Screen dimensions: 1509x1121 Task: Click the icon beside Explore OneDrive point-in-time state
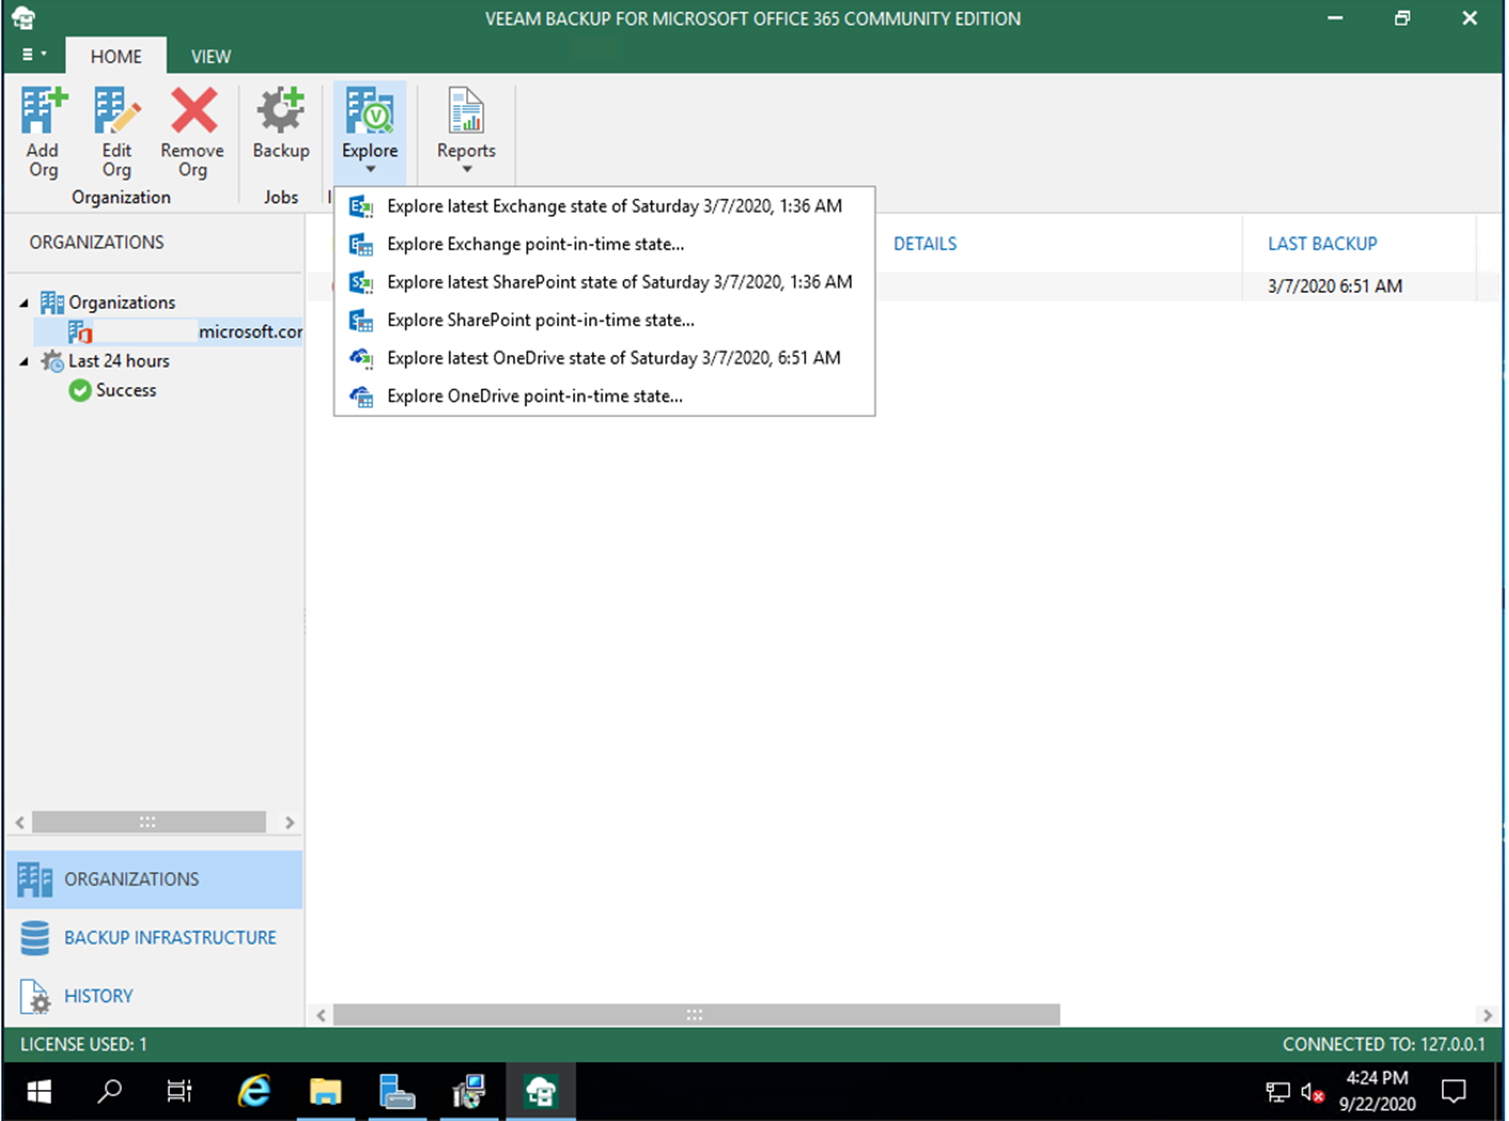(361, 397)
